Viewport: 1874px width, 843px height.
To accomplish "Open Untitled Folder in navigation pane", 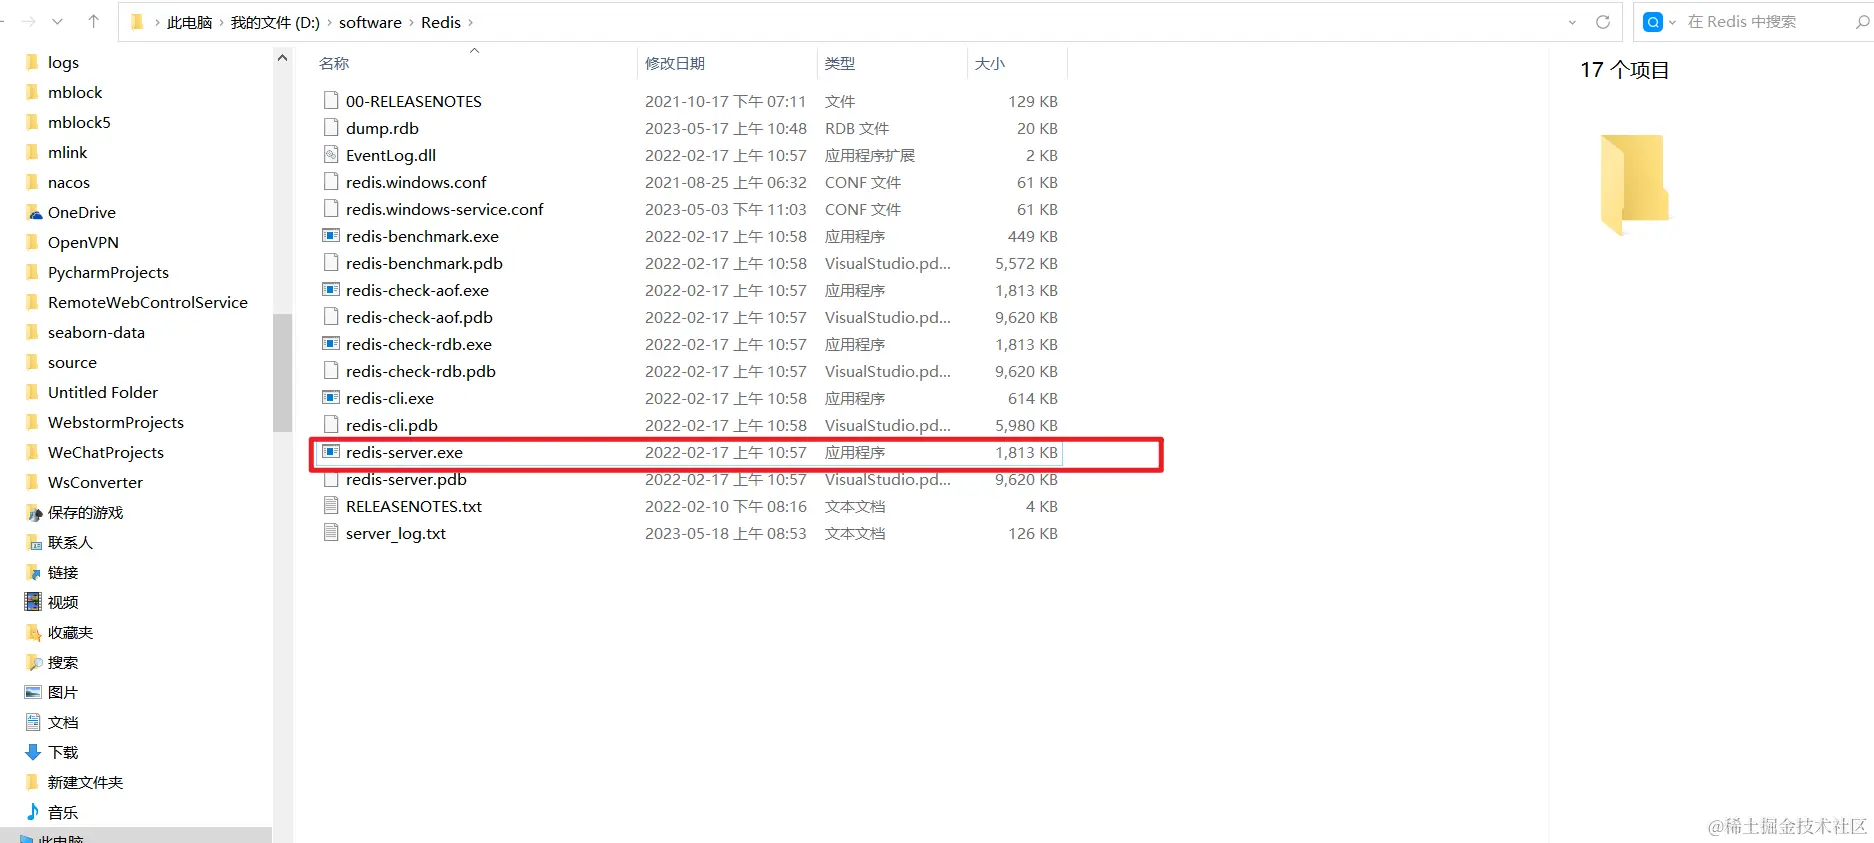I will [103, 392].
